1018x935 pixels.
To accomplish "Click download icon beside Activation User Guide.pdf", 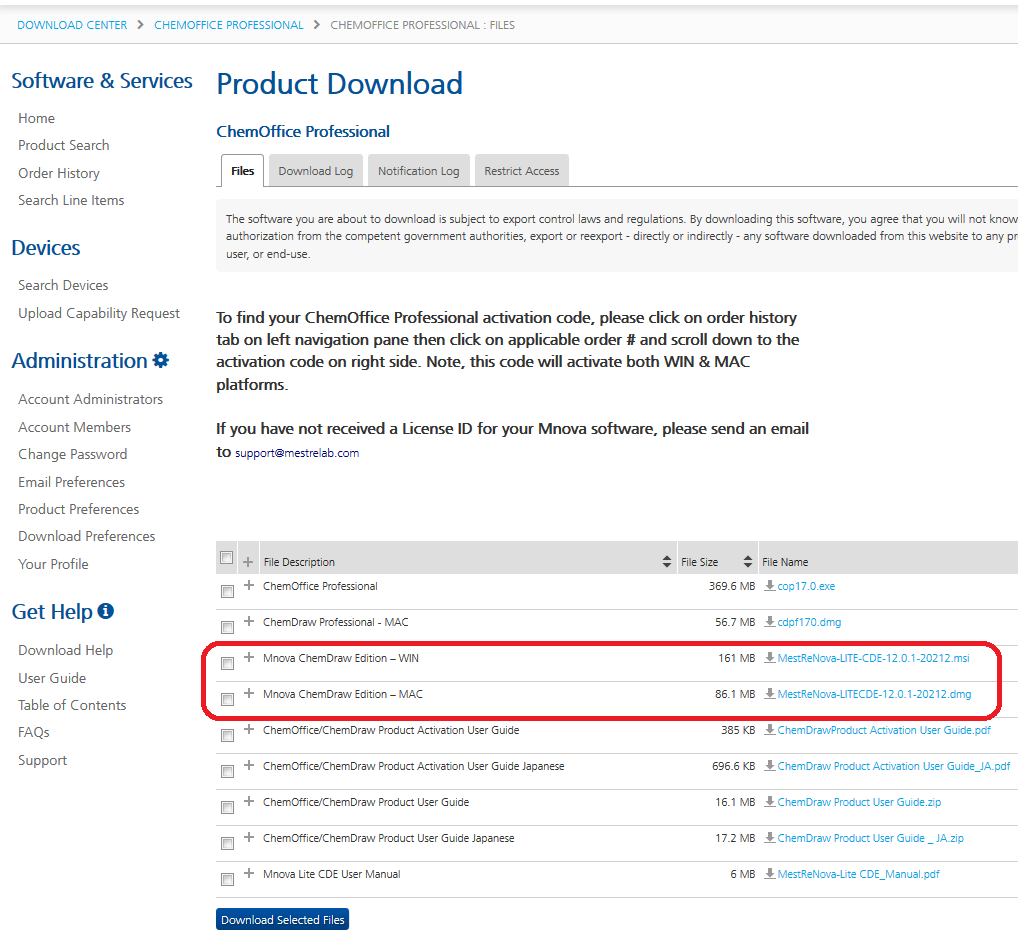I will [769, 730].
